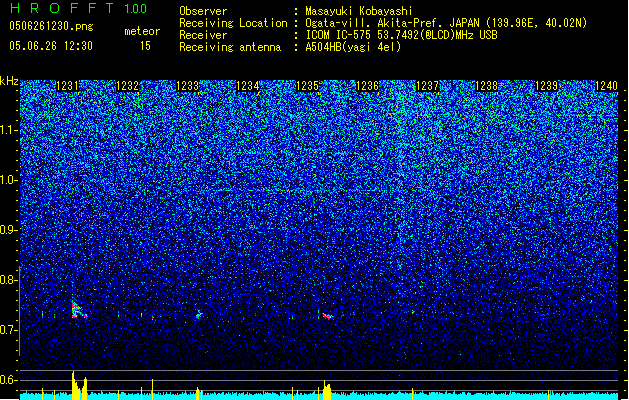Screen dimensions: 629x400
Task: Click the 0.6 kHz axis label
Action: 9,380
